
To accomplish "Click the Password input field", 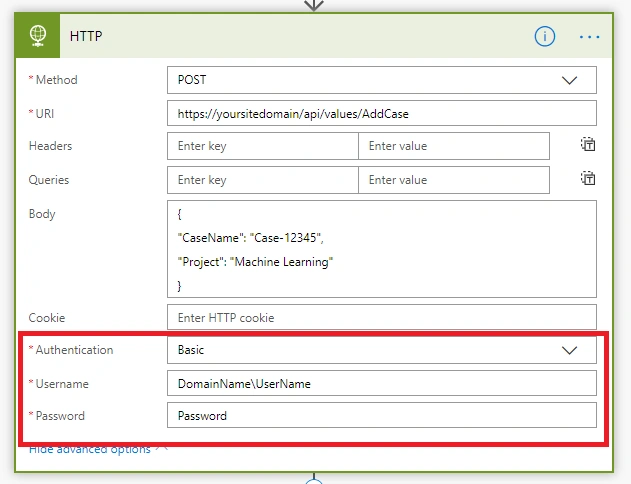I will point(381,415).
